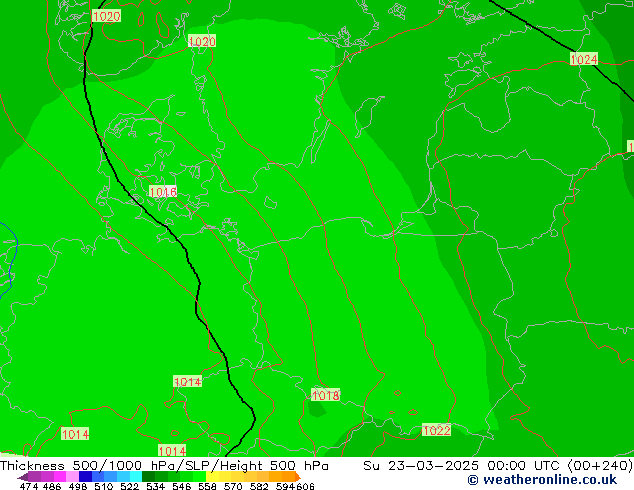The height and width of the screenshot is (490, 634).
Task: Open the weatheronline.co.uk copyright link
Action: [x=542, y=480]
